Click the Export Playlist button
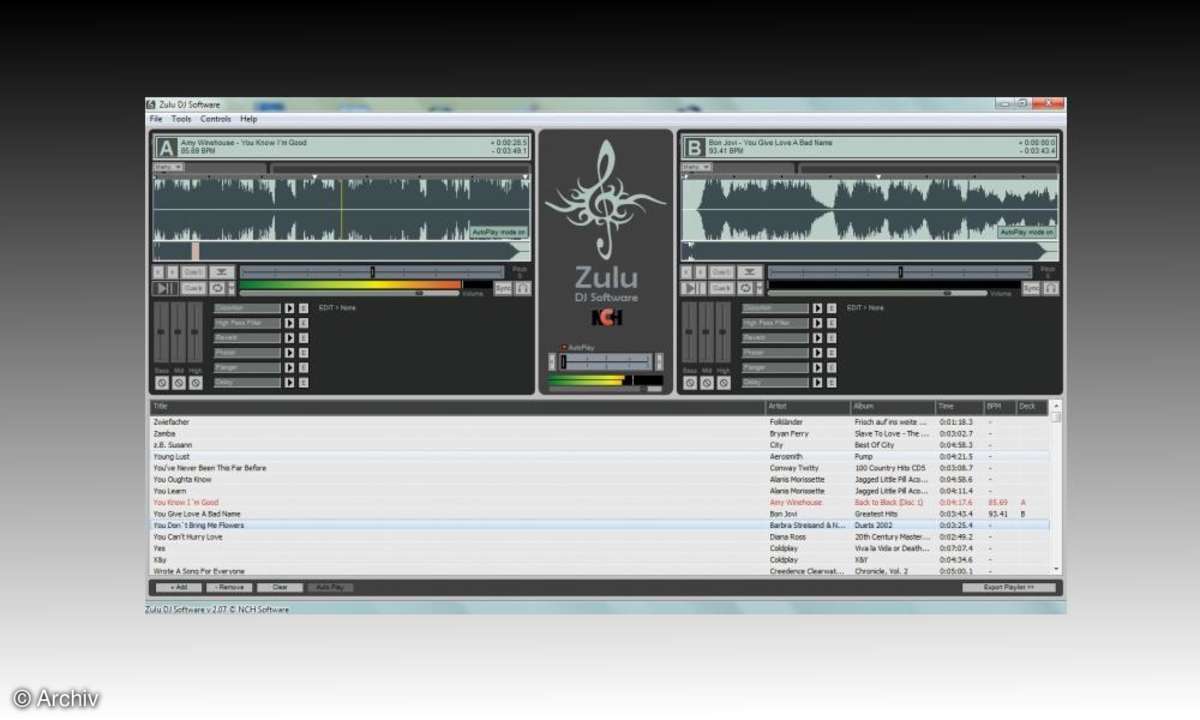1200x720 pixels. coord(1009,587)
